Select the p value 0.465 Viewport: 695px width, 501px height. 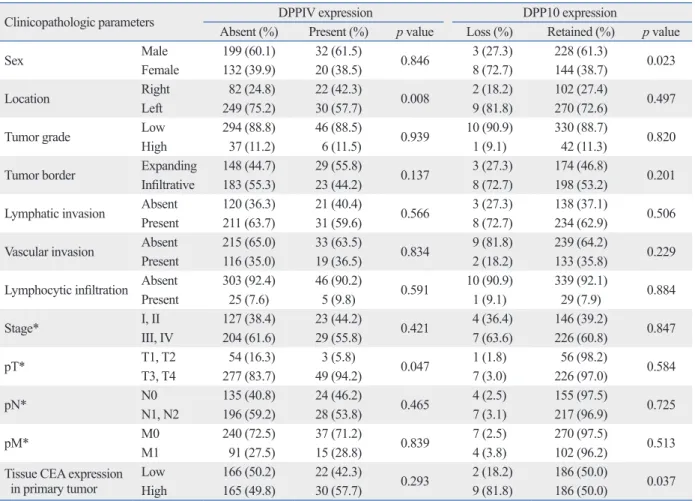click(415, 405)
